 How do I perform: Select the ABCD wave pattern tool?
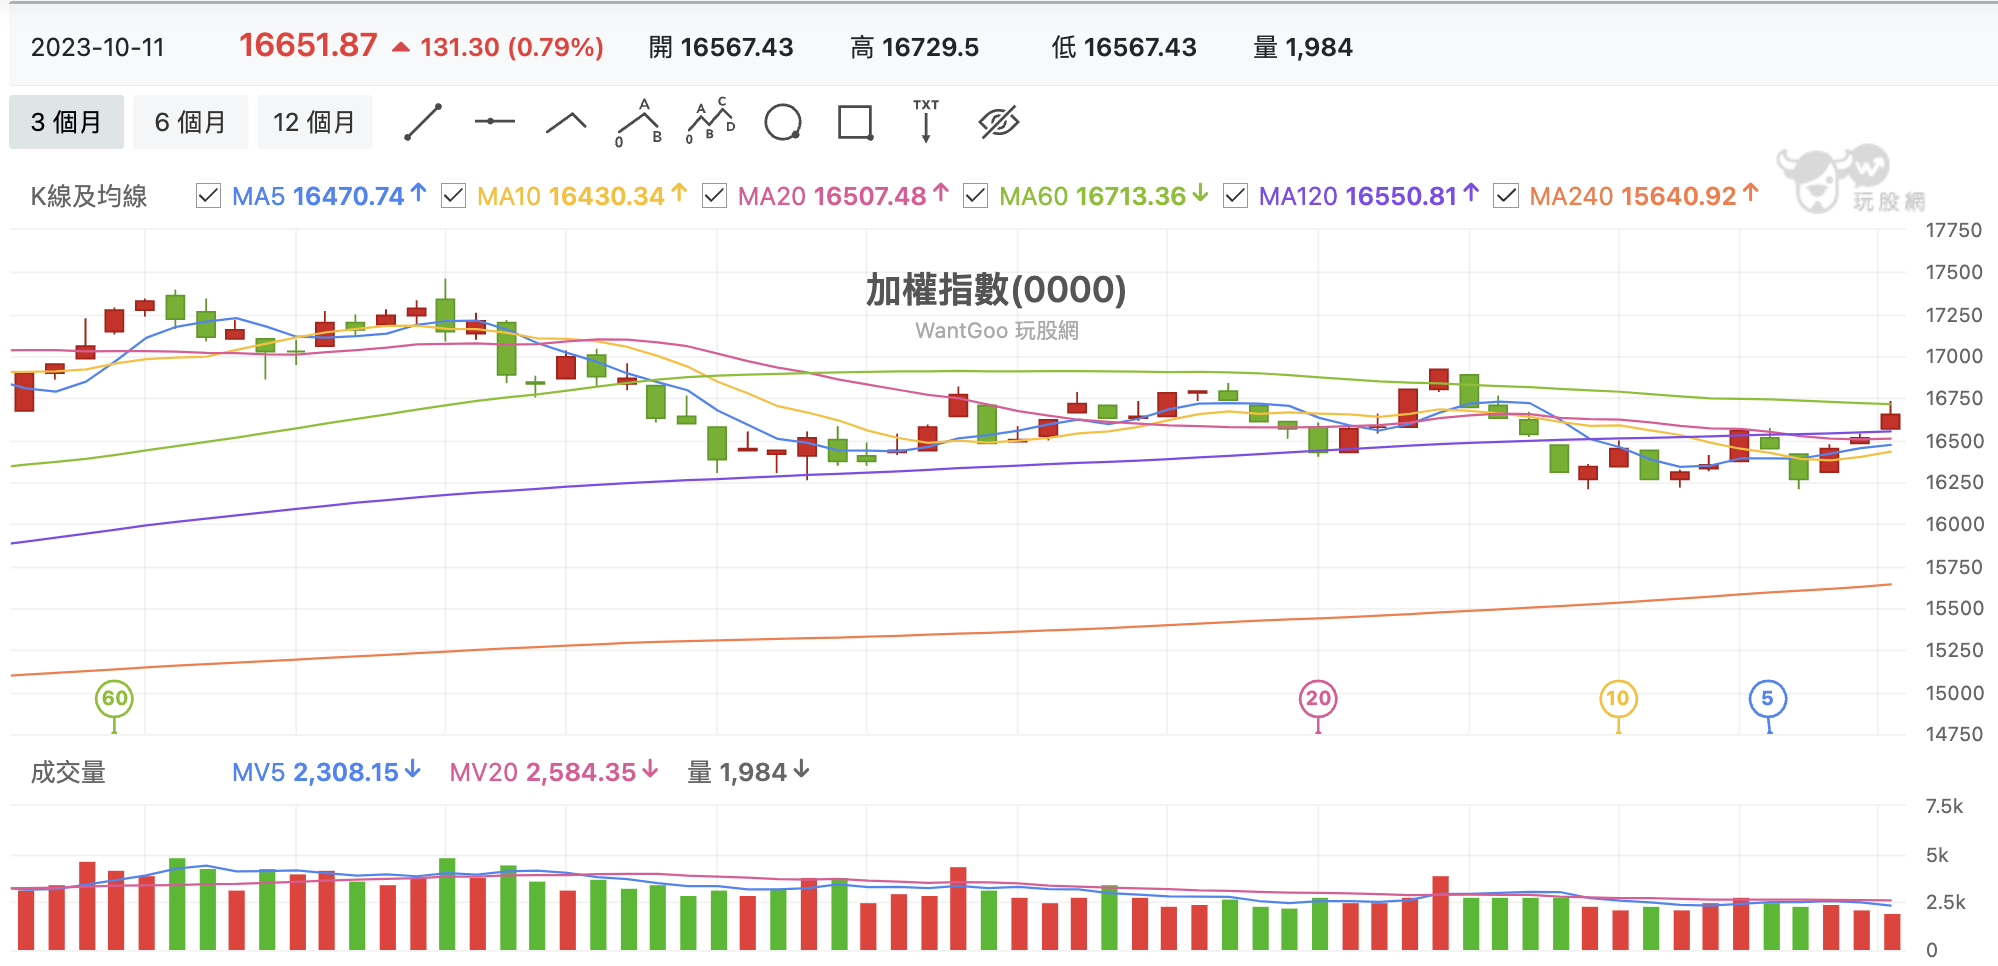(x=711, y=122)
